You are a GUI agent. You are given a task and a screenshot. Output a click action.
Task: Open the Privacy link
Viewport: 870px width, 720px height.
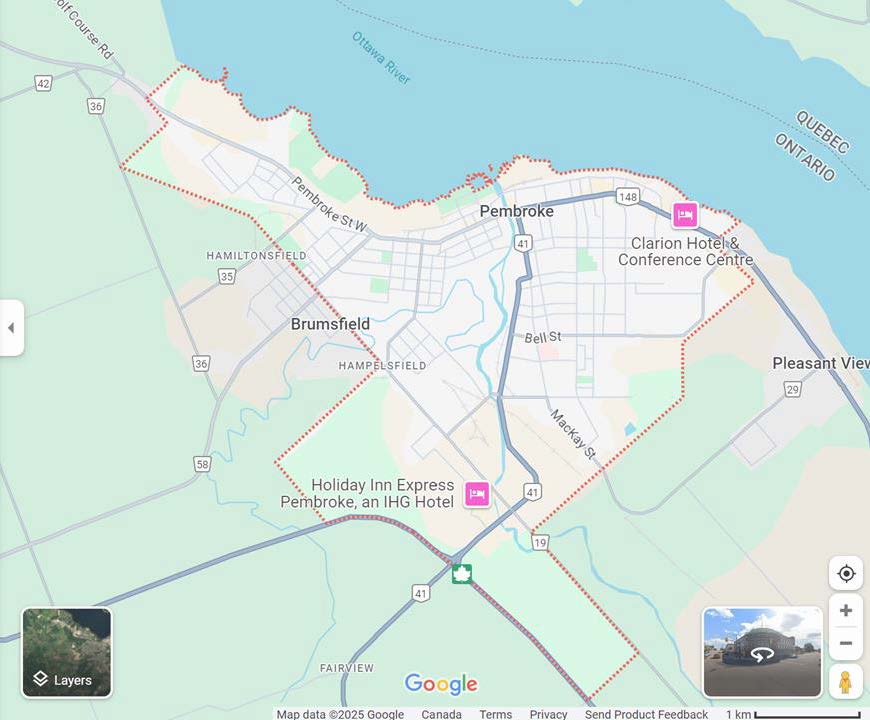tap(549, 714)
